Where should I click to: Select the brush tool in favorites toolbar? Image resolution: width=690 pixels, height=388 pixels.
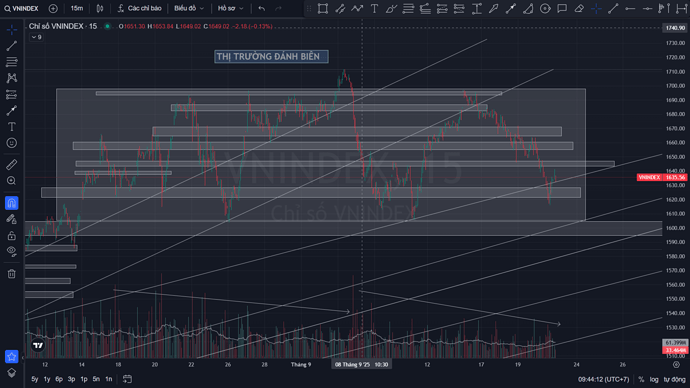pyautogui.click(x=391, y=8)
